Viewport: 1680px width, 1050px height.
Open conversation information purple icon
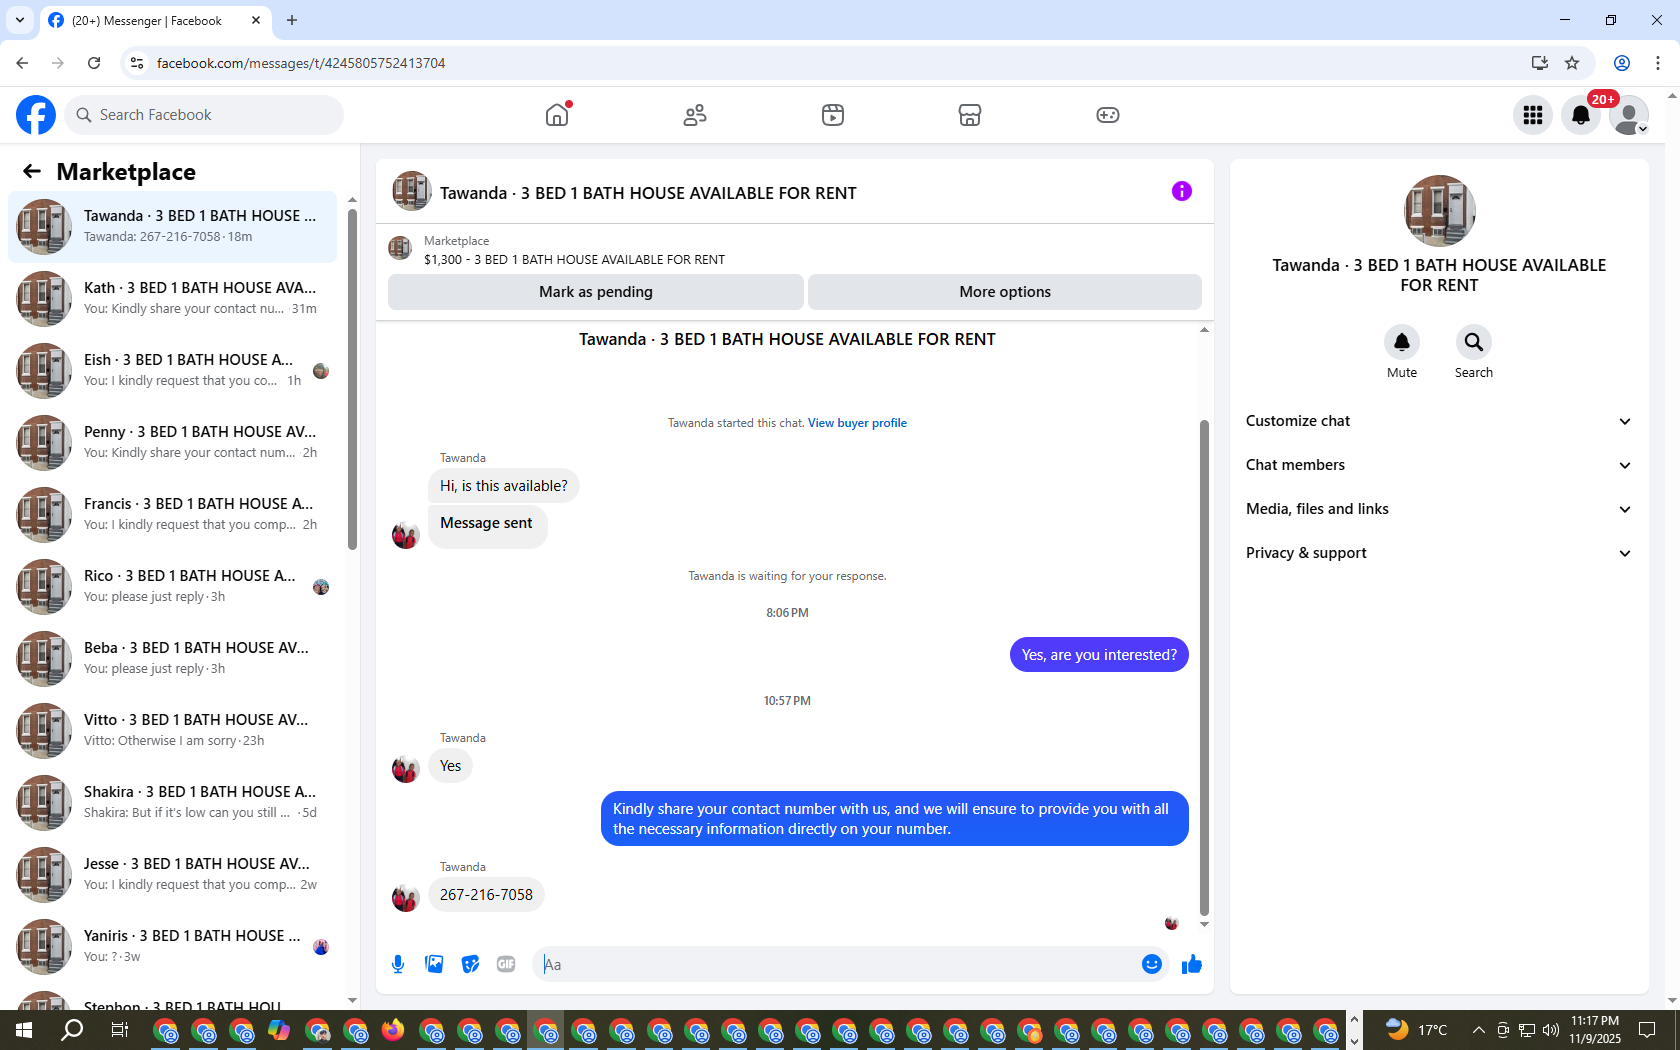click(x=1182, y=191)
